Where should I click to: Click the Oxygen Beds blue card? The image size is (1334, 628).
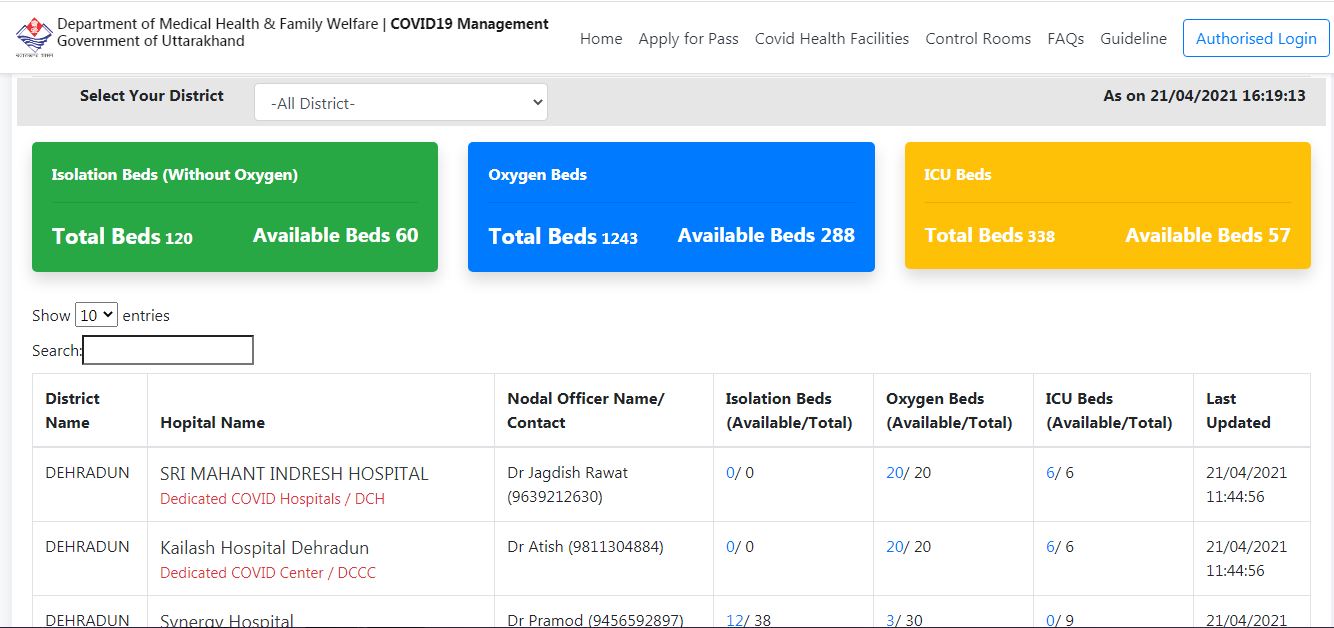(x=671, y=207)
